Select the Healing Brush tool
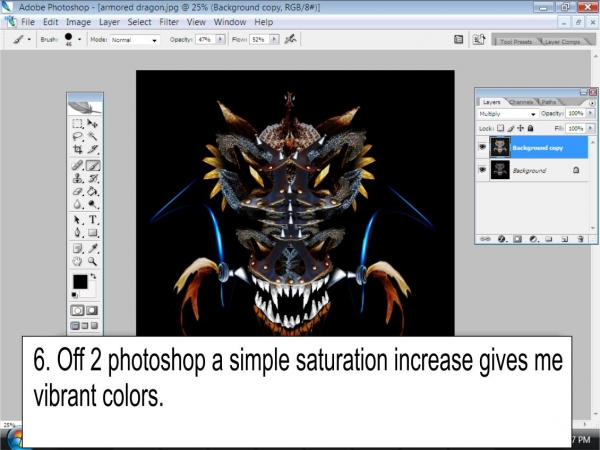This screenshot has width=600, height=450. pos(78,165)
